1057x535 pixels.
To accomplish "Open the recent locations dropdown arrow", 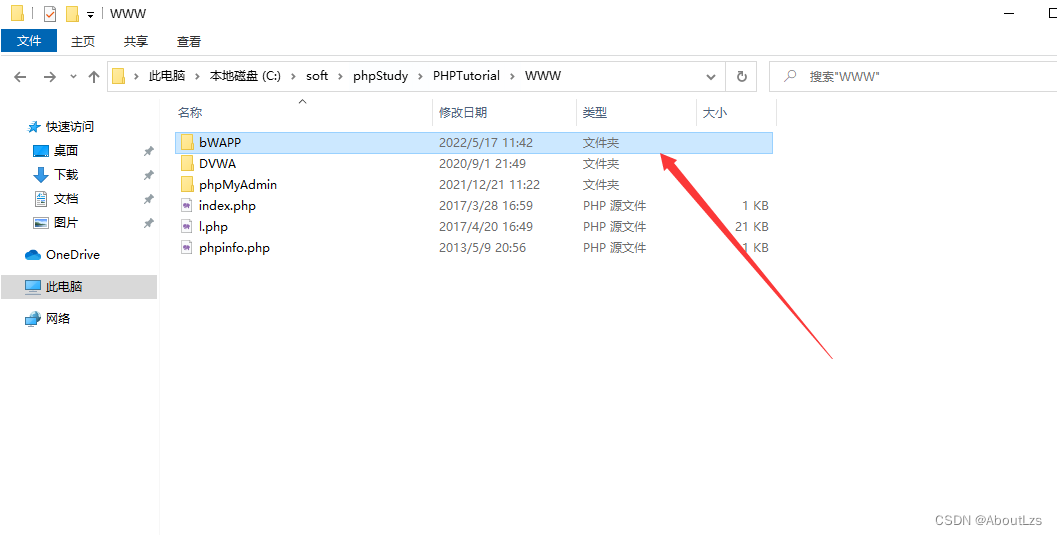I will tap(73, 77).
